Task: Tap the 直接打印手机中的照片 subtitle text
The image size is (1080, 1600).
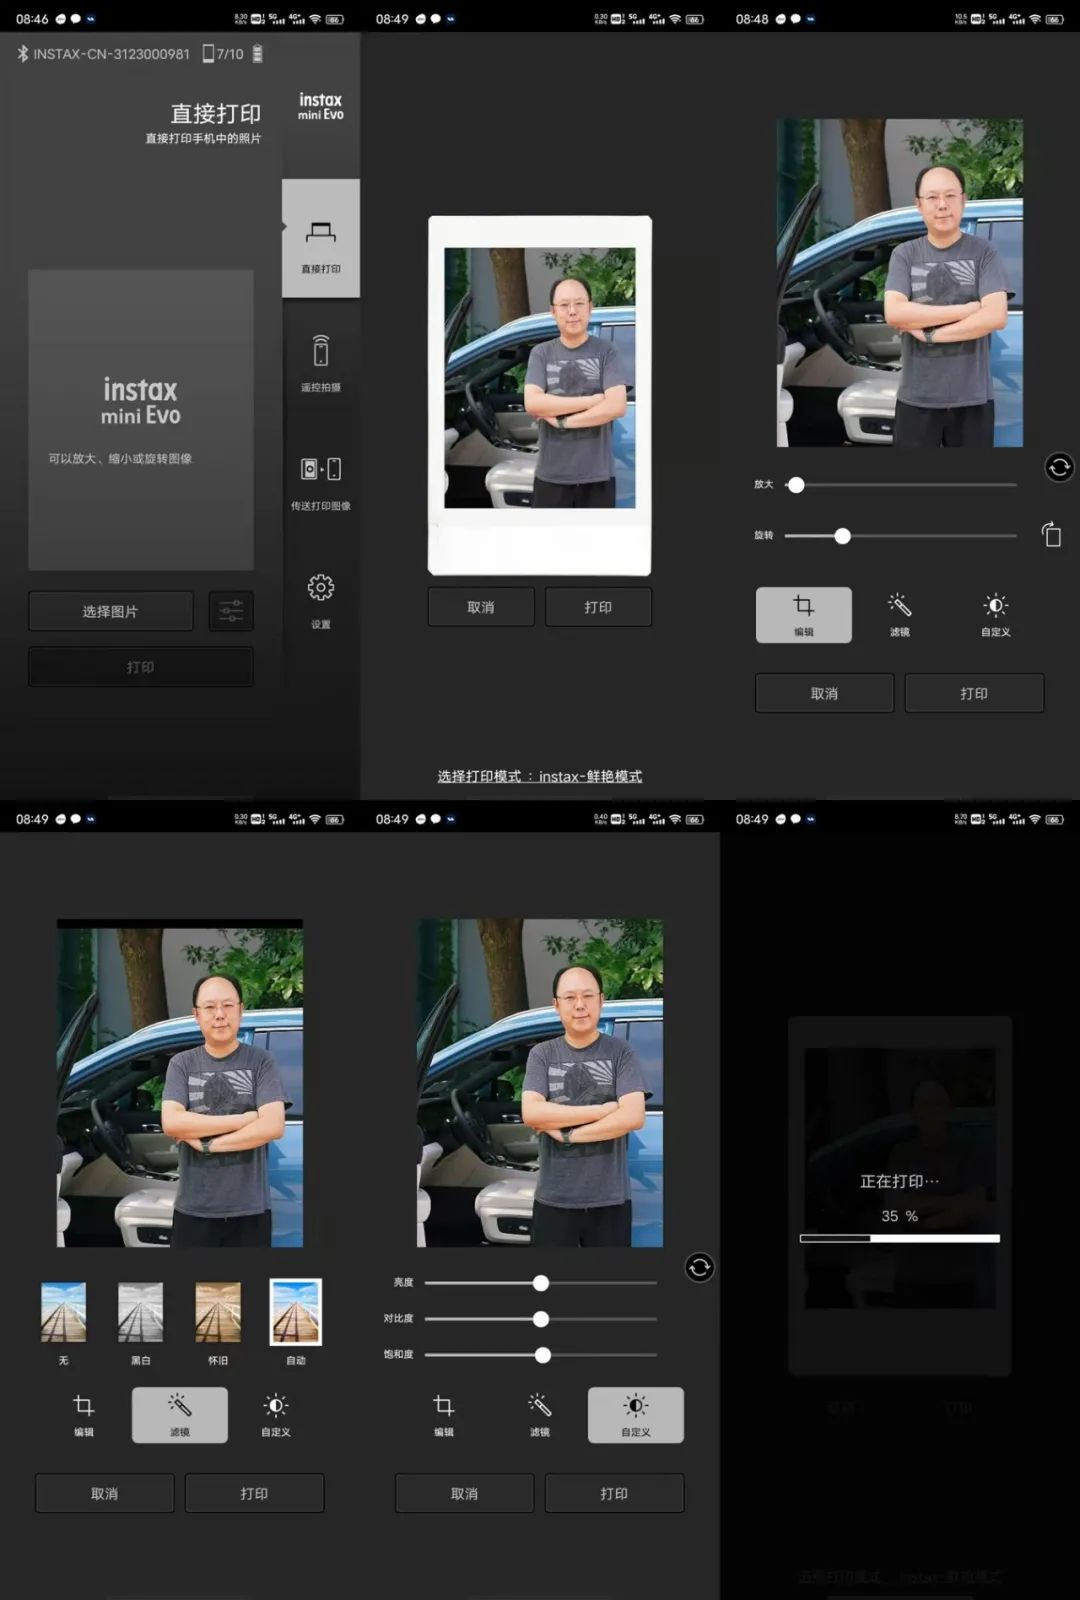Action: tap(203, 138)
